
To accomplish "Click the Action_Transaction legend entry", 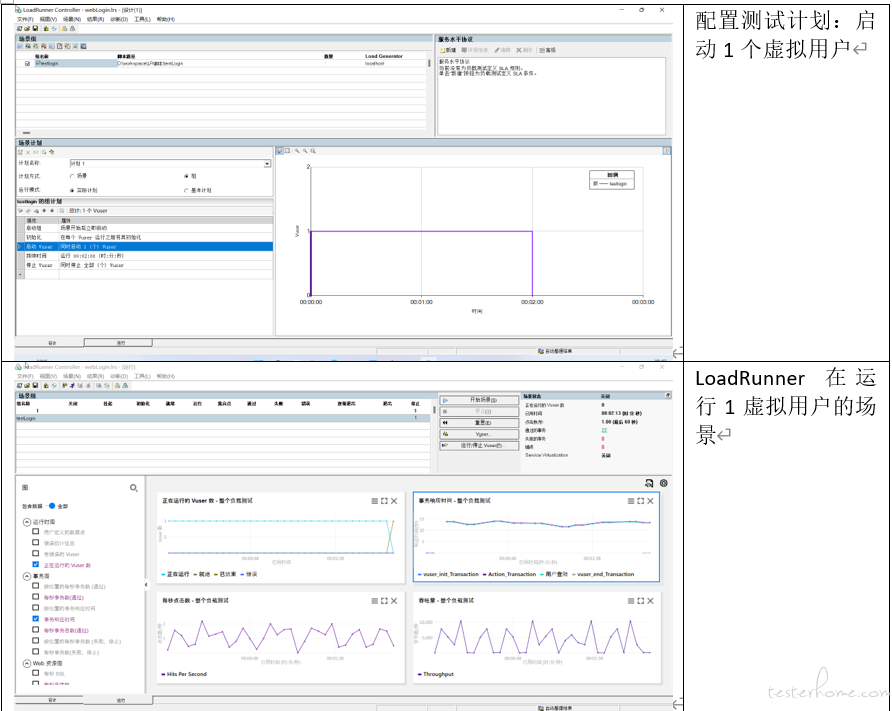I will pos(509,574).
